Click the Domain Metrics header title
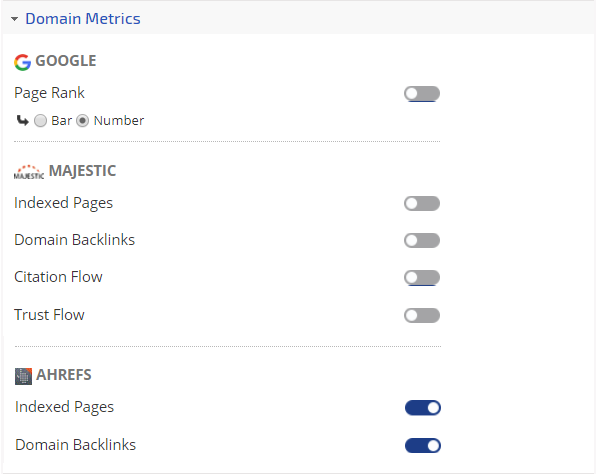The height and width of the screenshot is (474, 600). click(x=83, y=19)
